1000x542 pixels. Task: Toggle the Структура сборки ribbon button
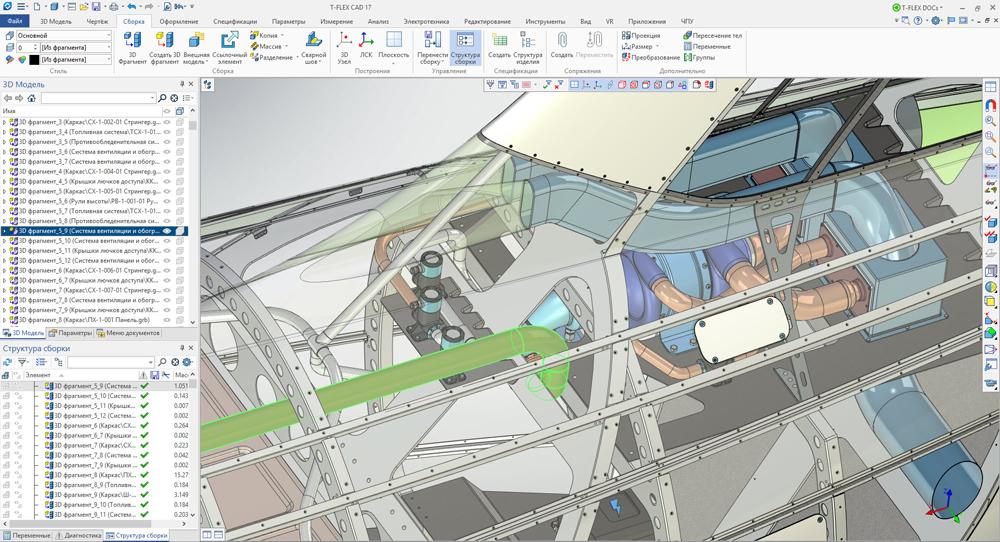[x=465, y=47]
